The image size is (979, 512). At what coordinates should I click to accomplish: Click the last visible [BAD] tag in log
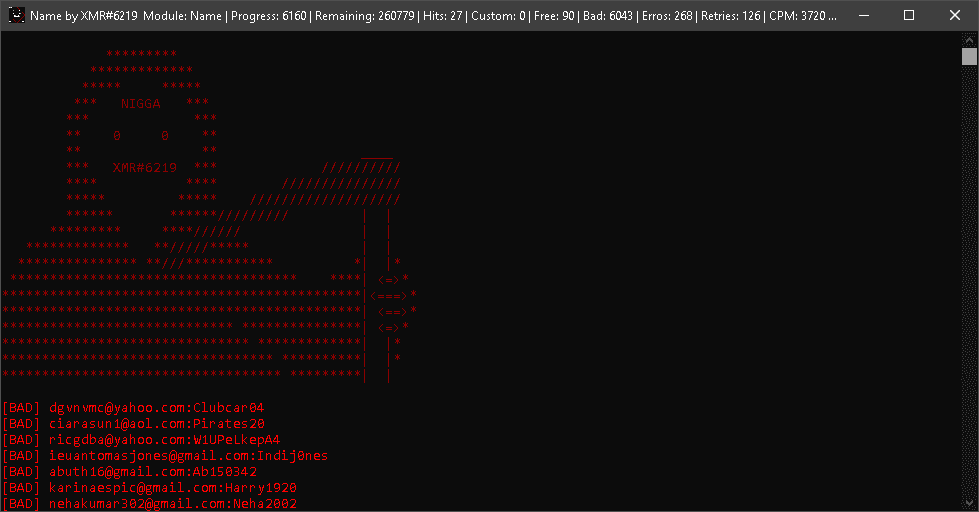(x=21, y=503)
